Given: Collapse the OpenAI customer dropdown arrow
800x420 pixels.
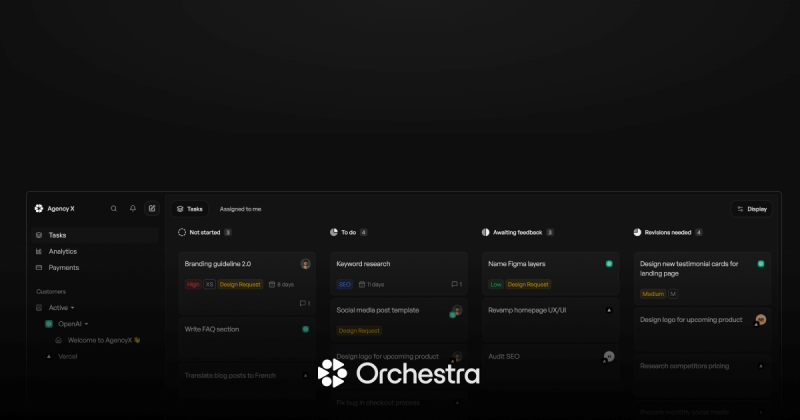Looking at the screenshot, I should click(86, 324).
